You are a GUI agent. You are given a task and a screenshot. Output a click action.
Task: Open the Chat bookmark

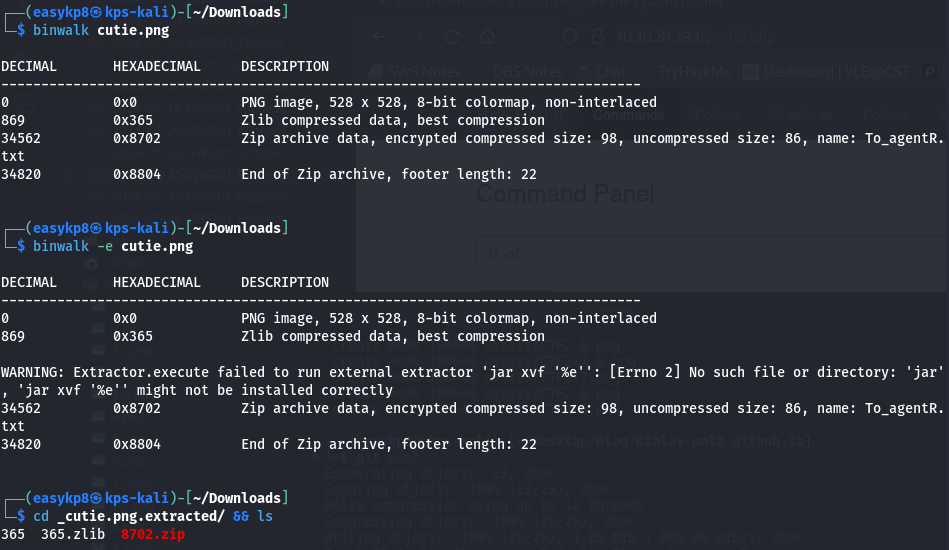(602, 72)
